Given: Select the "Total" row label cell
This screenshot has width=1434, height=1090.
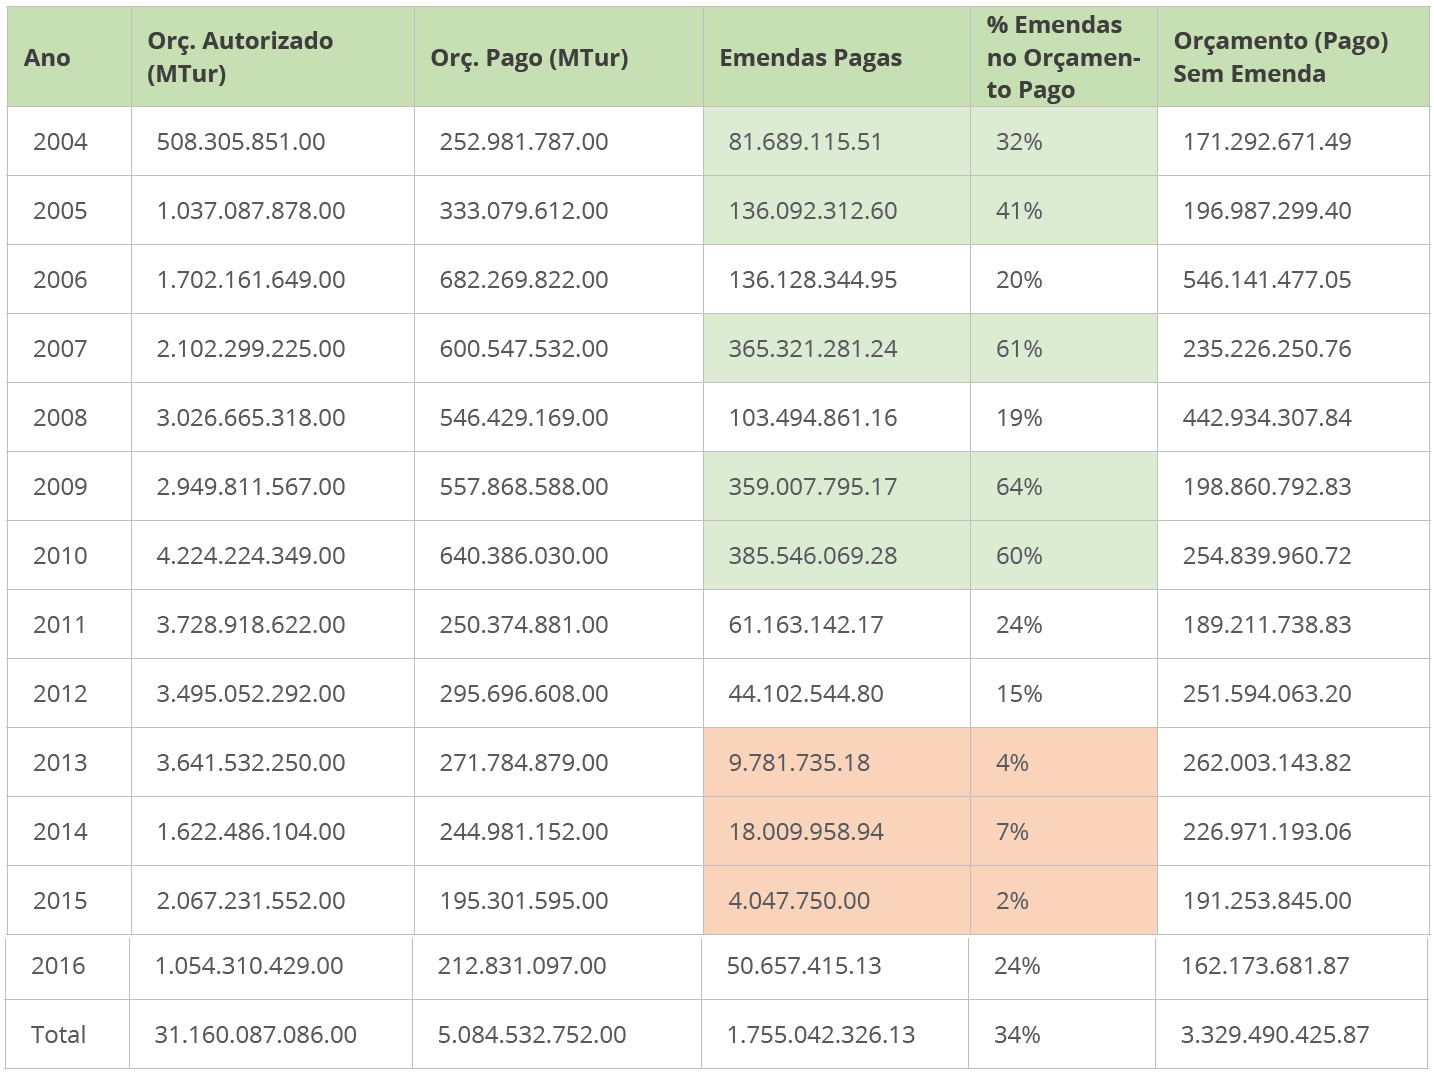Looking at the screenshot, I should tap(59, 1035).
